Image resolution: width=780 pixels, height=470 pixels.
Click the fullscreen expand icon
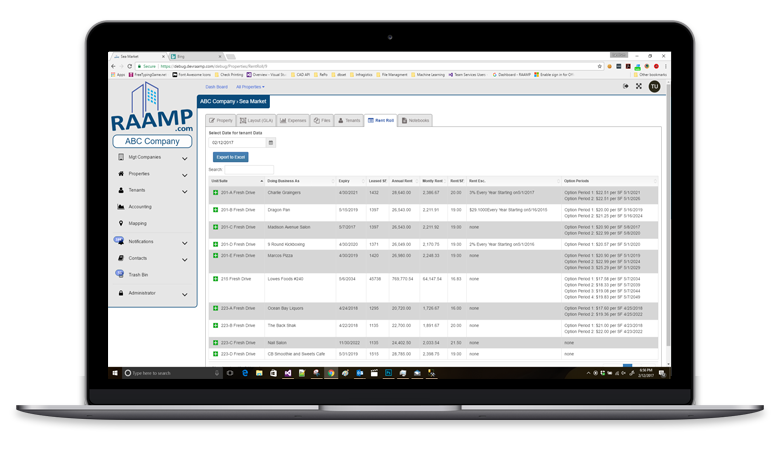pos(639,87)
